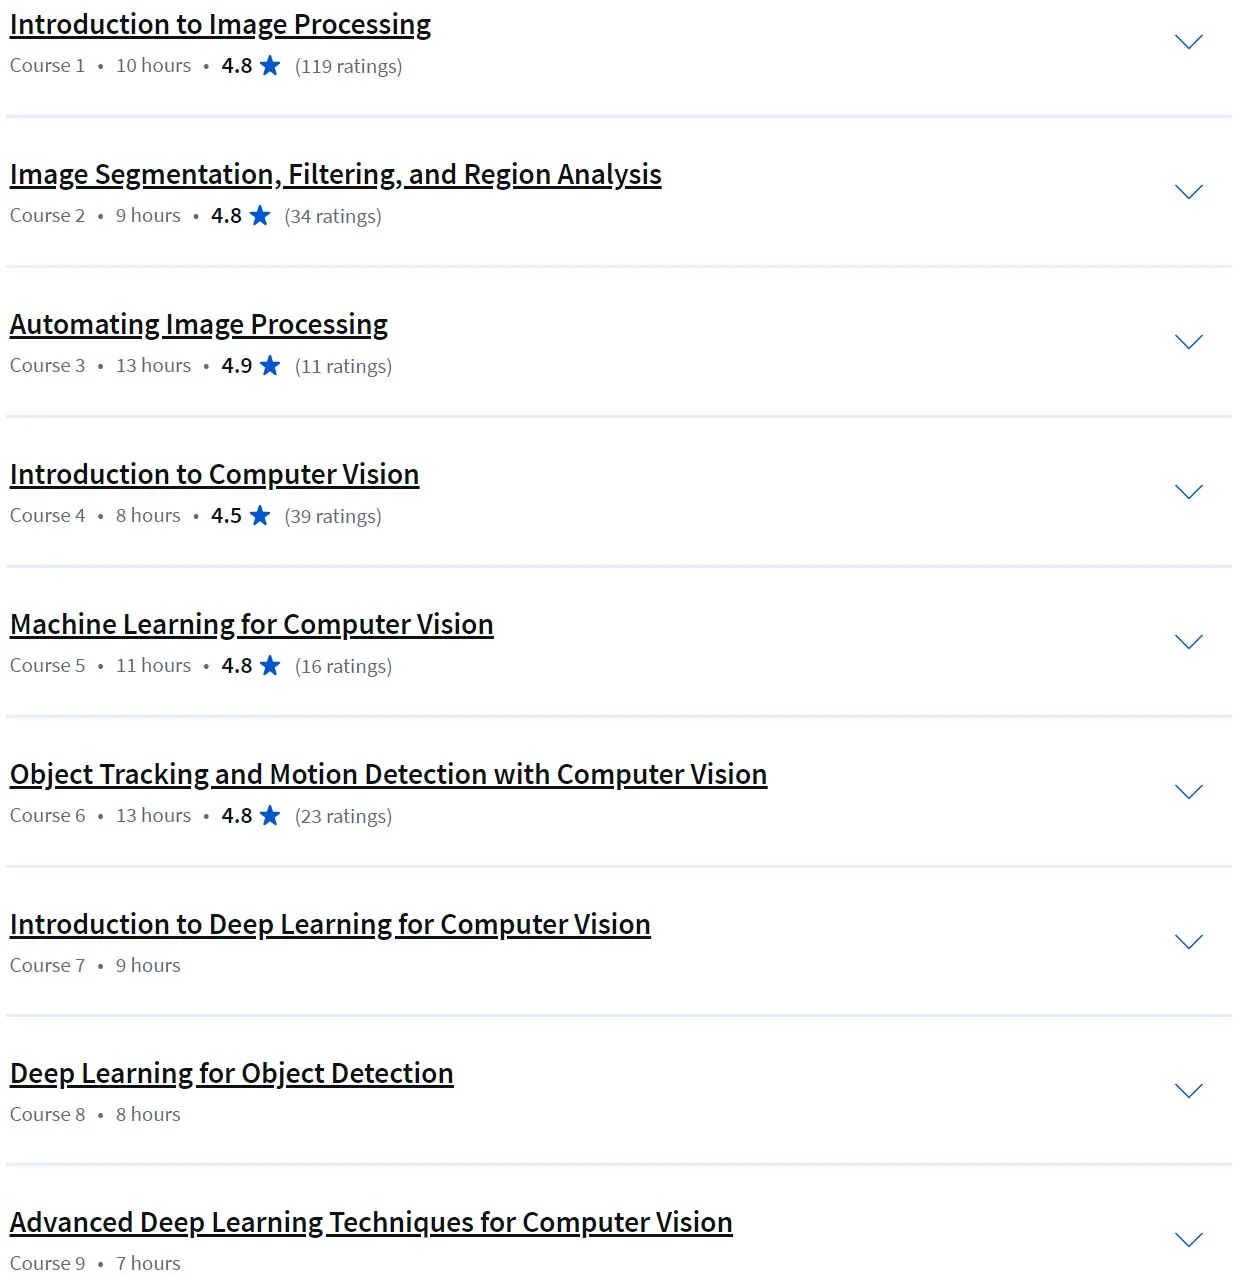This screenshot has height=1276, width=1237.
Task: Open Object Tracking and Motion Detection link
Action: point(389,775)
